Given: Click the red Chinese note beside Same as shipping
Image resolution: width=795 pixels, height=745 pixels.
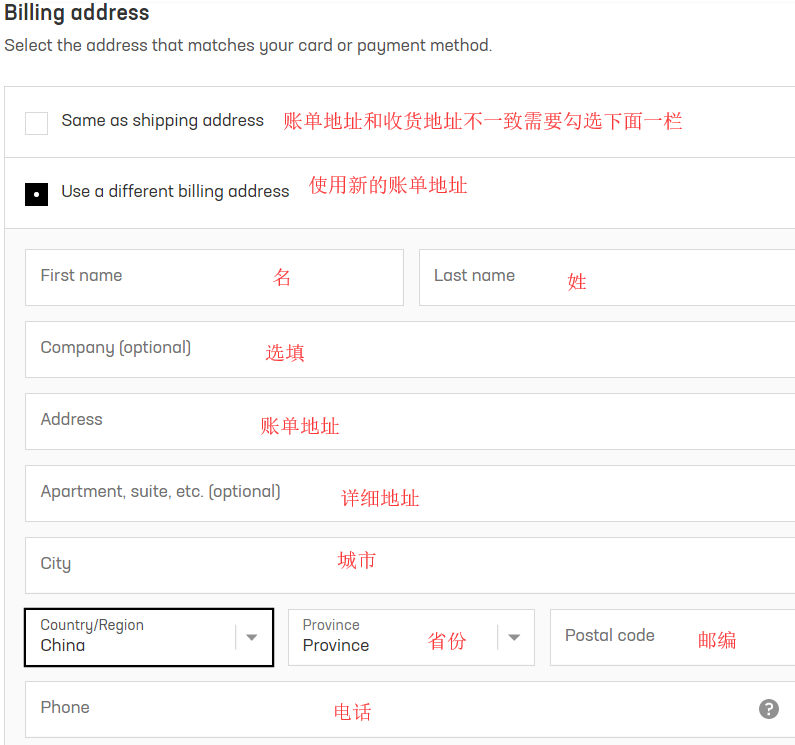Looking at the screenshot, I should [x=482, y=122].
